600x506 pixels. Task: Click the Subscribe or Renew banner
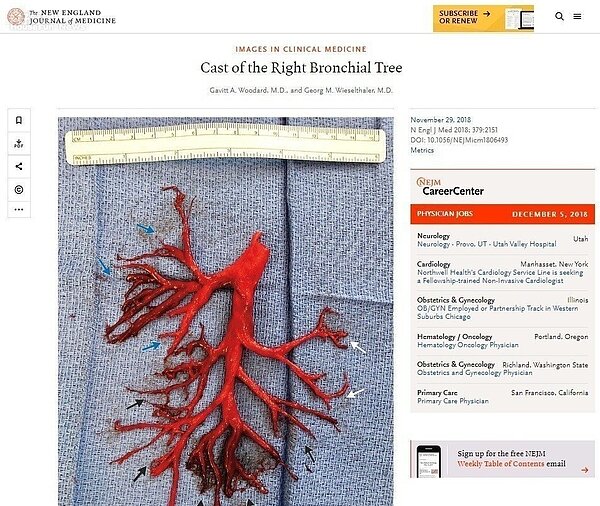pos(483,18)
